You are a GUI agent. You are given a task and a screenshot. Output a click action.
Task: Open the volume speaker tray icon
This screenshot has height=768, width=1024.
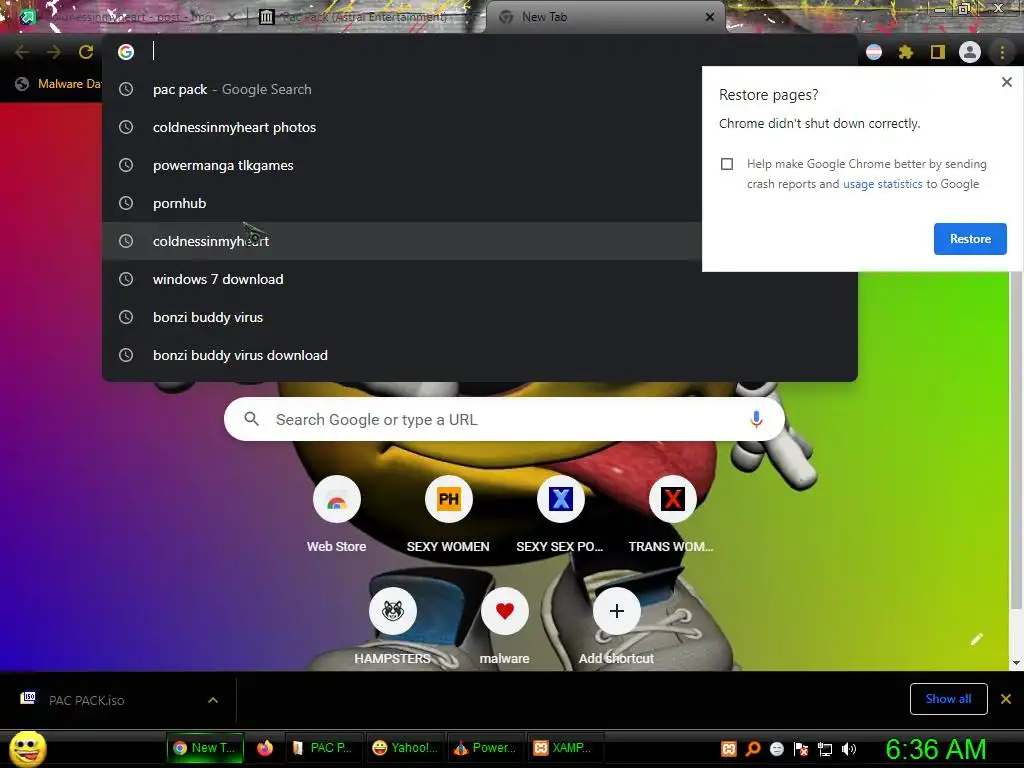[x=849, y=749]
